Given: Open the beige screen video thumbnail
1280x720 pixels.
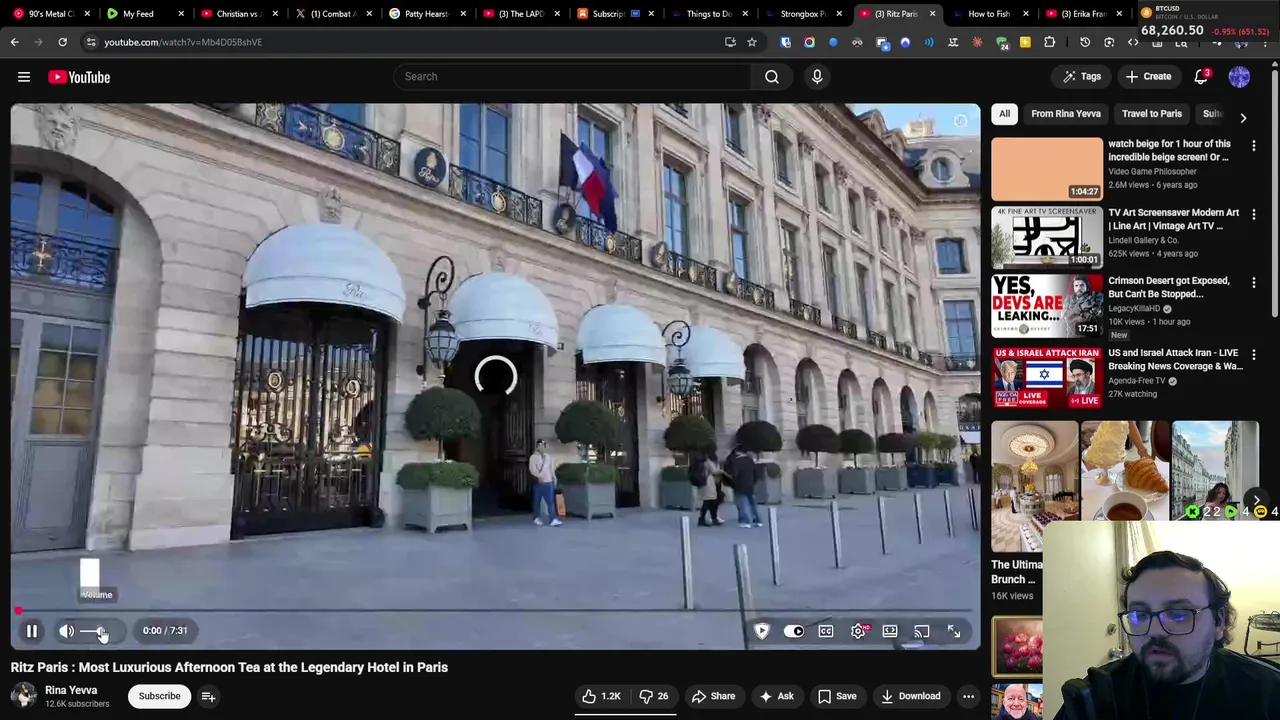Looking at the screenshot, I should tap(1047, 168).
